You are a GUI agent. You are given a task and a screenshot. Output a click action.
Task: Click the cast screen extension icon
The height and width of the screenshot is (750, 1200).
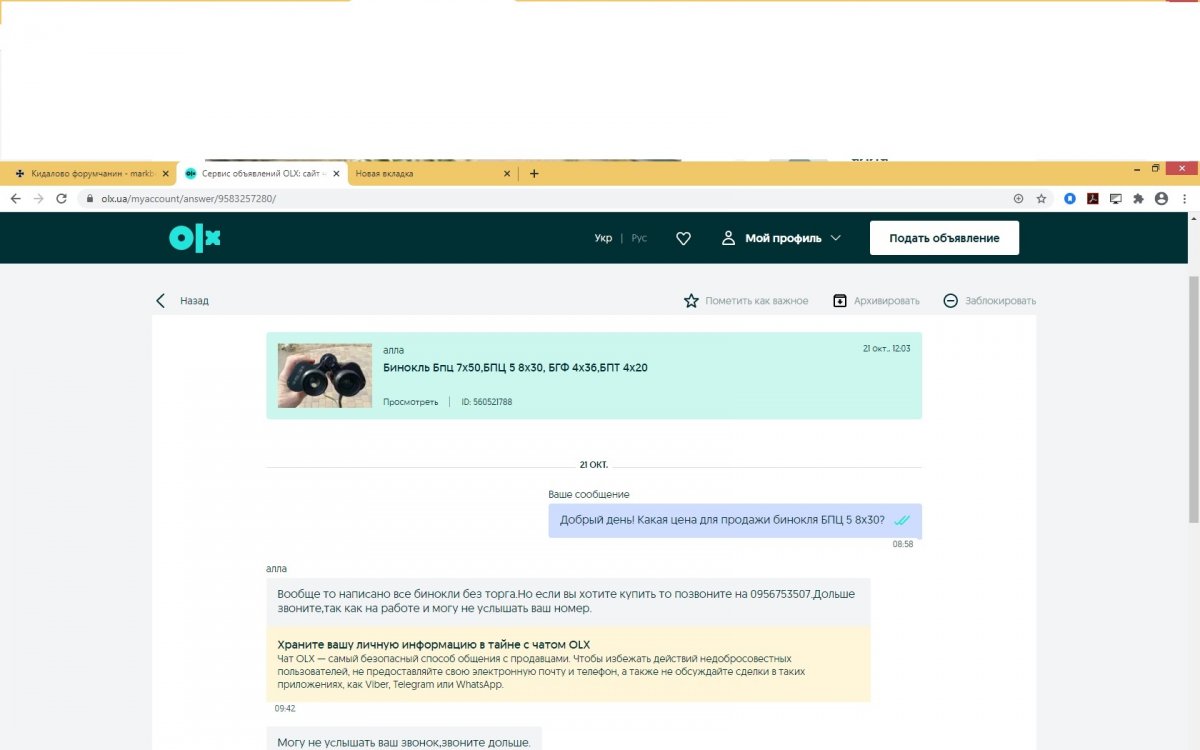click(1116, 199)
